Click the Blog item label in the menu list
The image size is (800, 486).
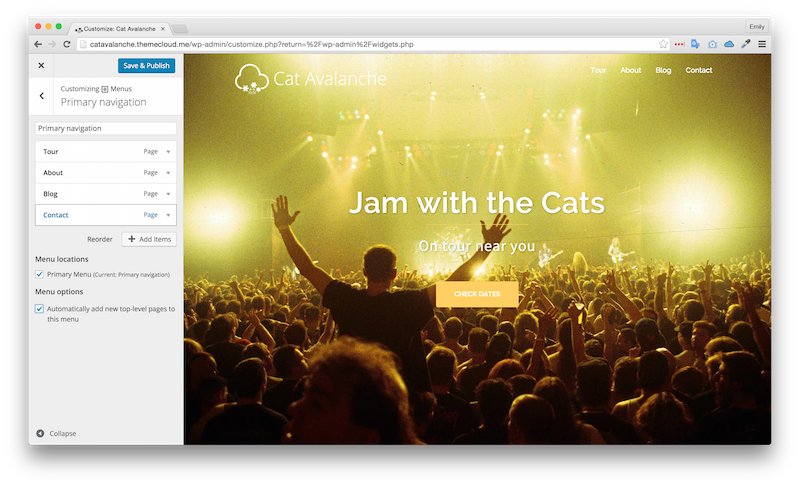[x=50, y=194]
